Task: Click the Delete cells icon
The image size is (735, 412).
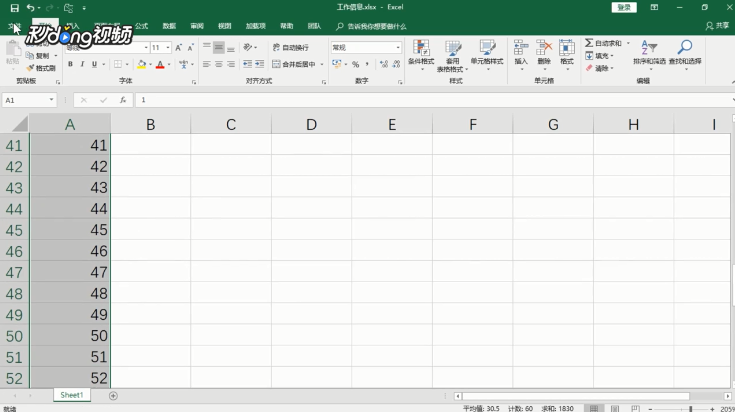Action: tap(544, 54)
